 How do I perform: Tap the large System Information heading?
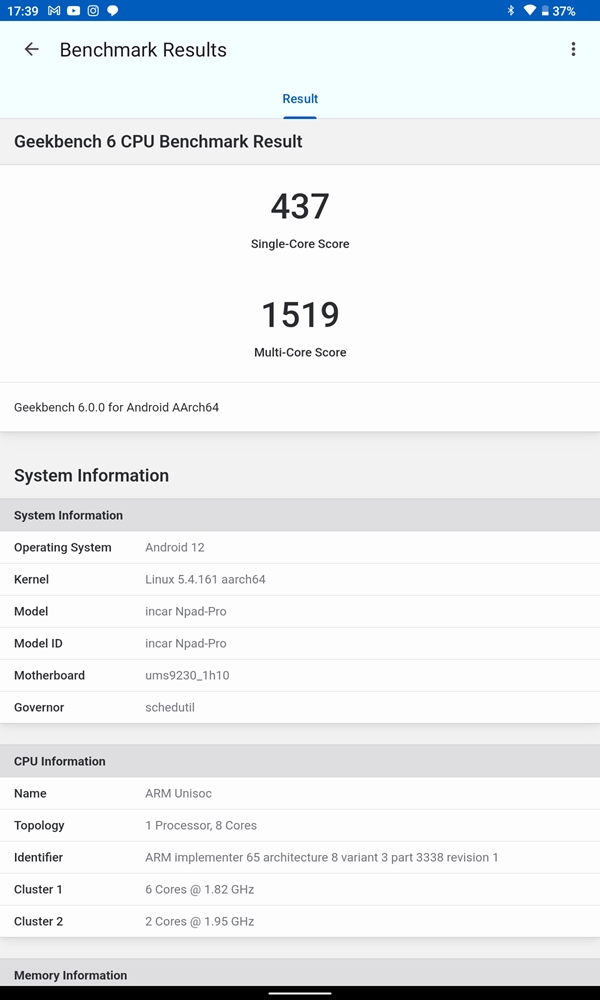pyautogui.click(x=91, y=476)
